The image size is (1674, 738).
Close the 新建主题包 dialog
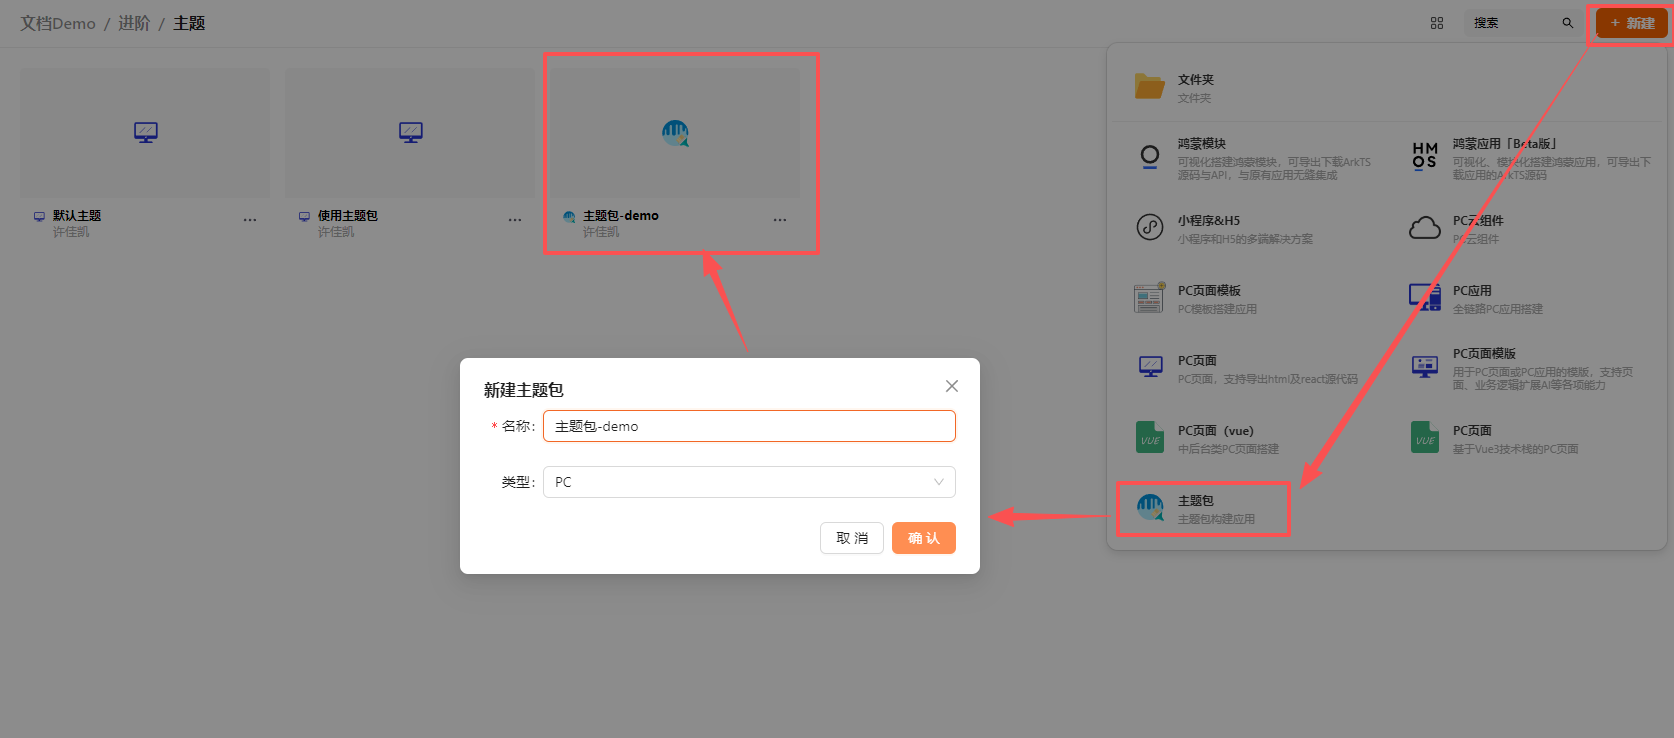[x=951, y=386]
